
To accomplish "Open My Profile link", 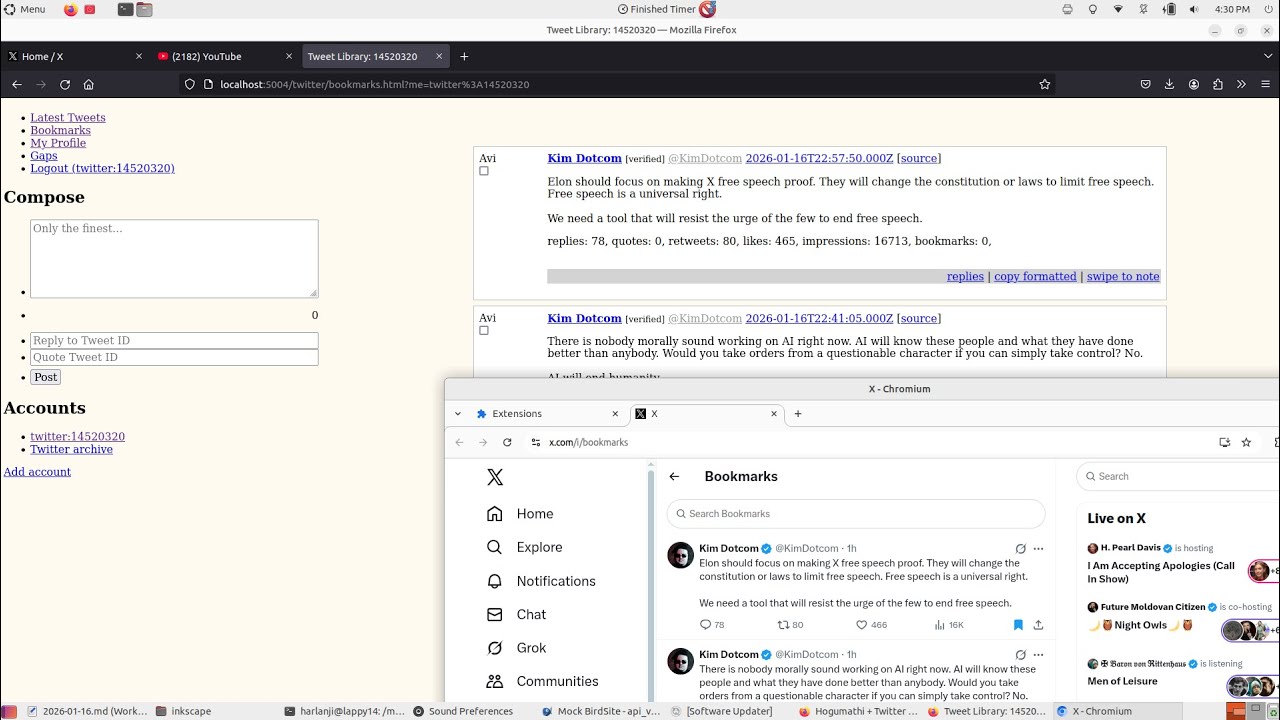I will pyautogui.click(x=58, y=143).
